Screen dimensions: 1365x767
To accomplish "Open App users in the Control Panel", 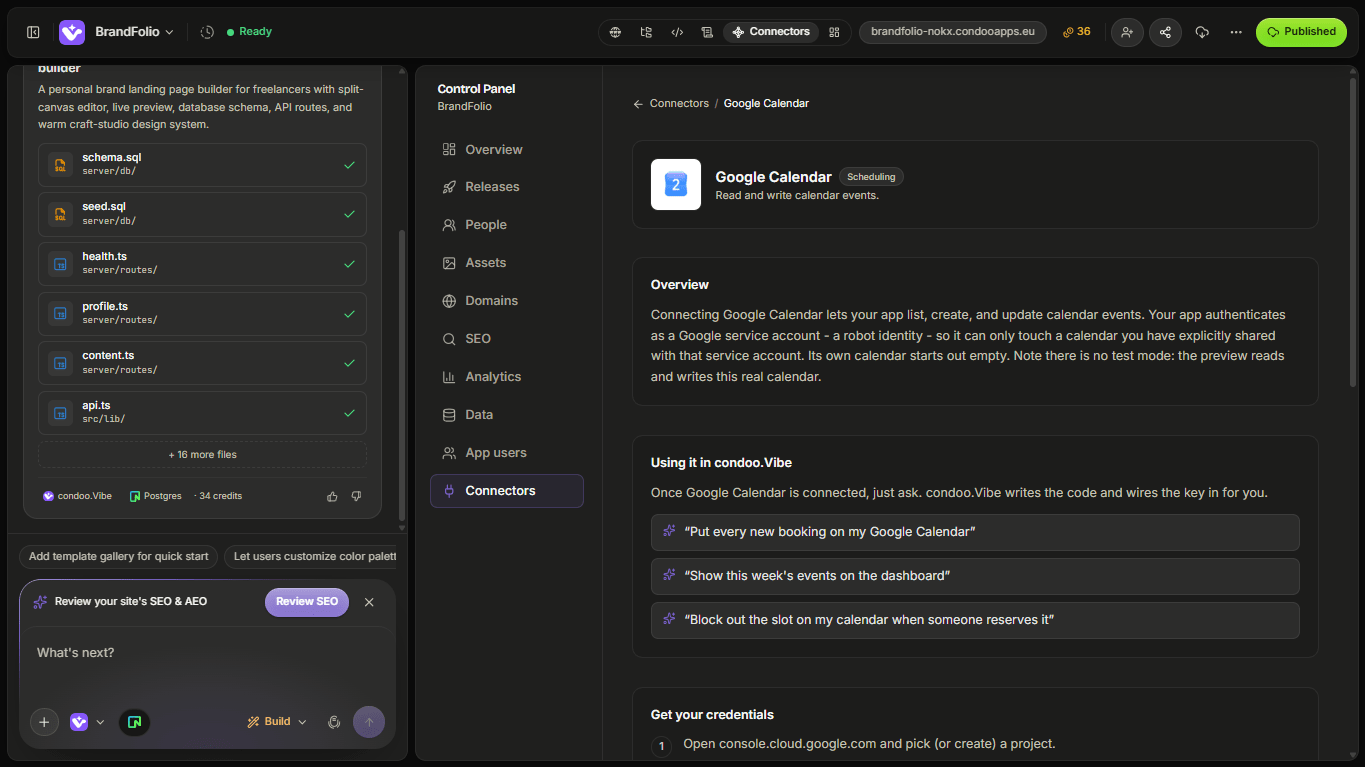I will pos(507,453).
